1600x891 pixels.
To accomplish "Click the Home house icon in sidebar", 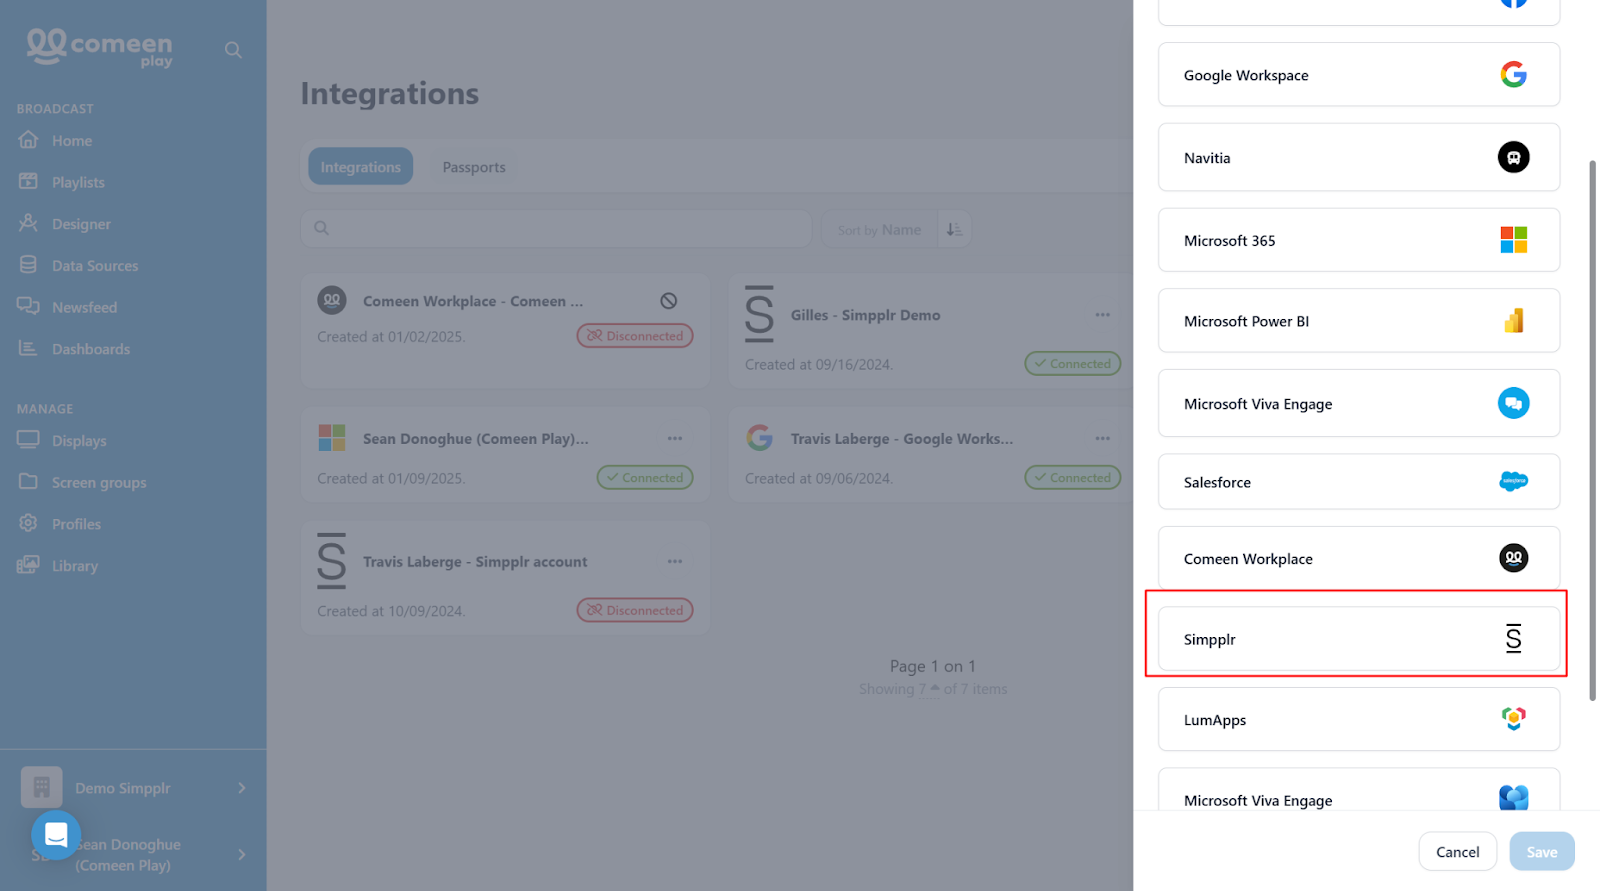I will click(x=28, y=140).
